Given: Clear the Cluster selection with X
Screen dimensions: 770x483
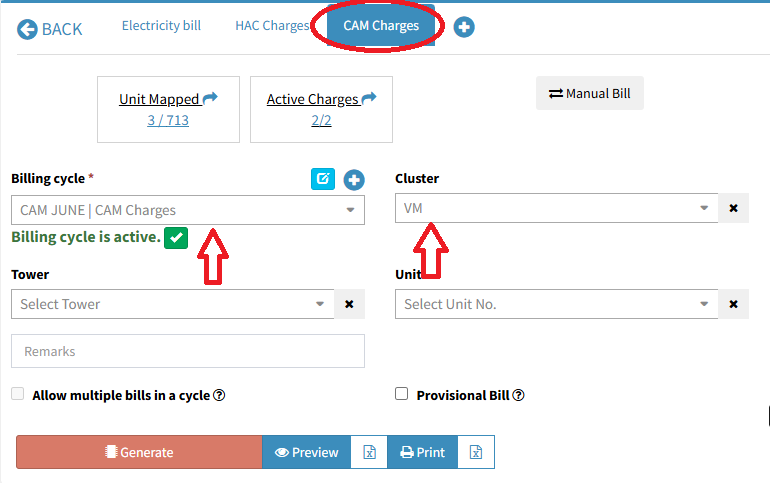Looking at the screenshot, I should pyautogui.click(x=733, y=208).
